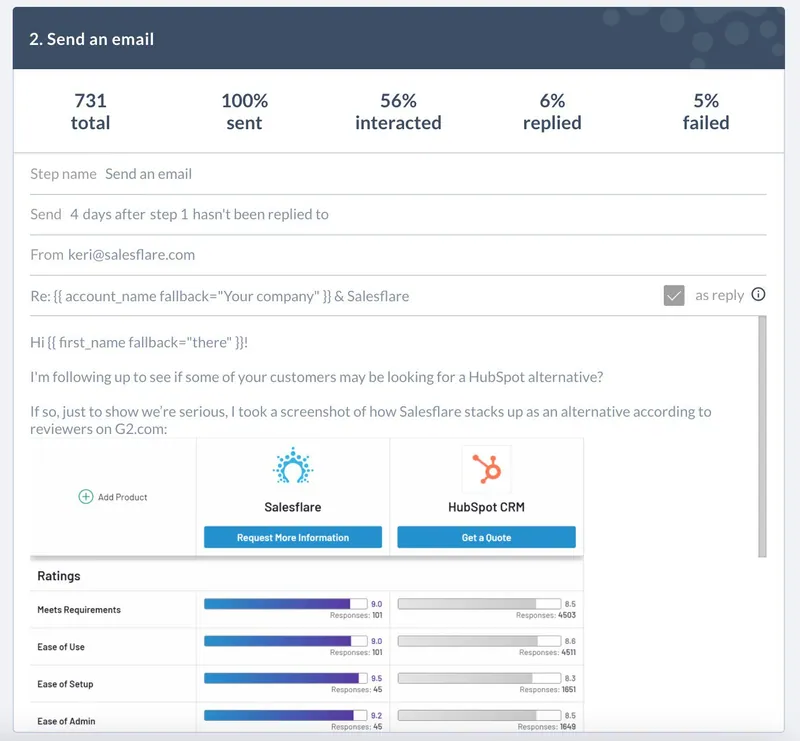Click the '100% sent' statistic
This screenshot has height=741, width=800.
244,111
